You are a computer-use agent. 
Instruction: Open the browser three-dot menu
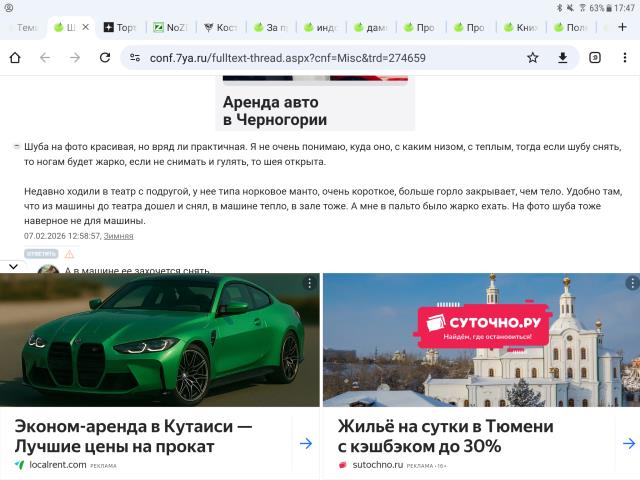coord(625,58)
